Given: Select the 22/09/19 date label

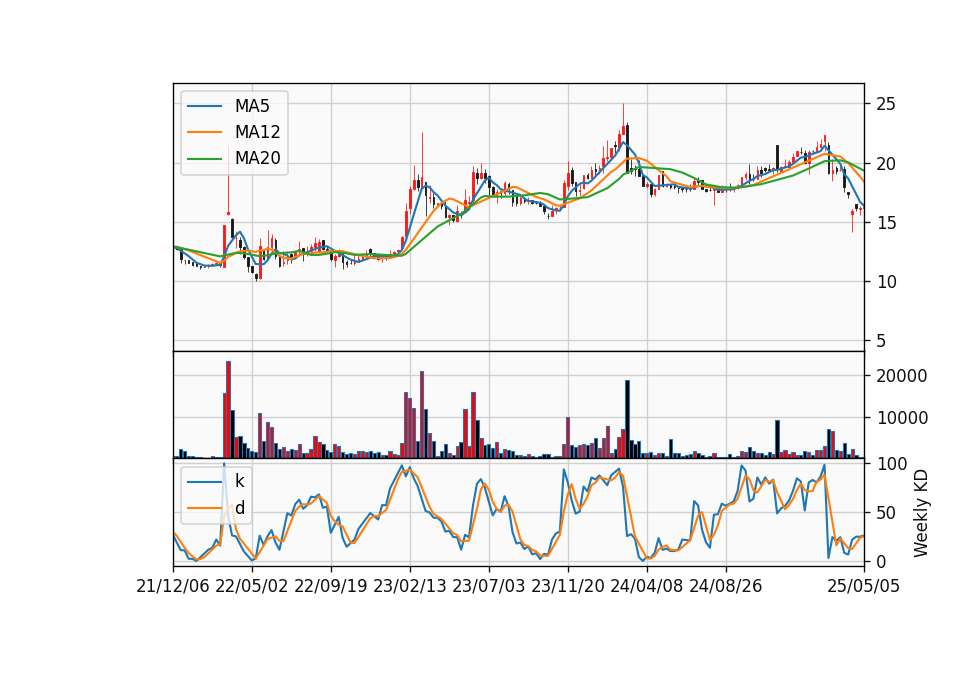Looking at the screenshot, I should click(x=331, y=587).
